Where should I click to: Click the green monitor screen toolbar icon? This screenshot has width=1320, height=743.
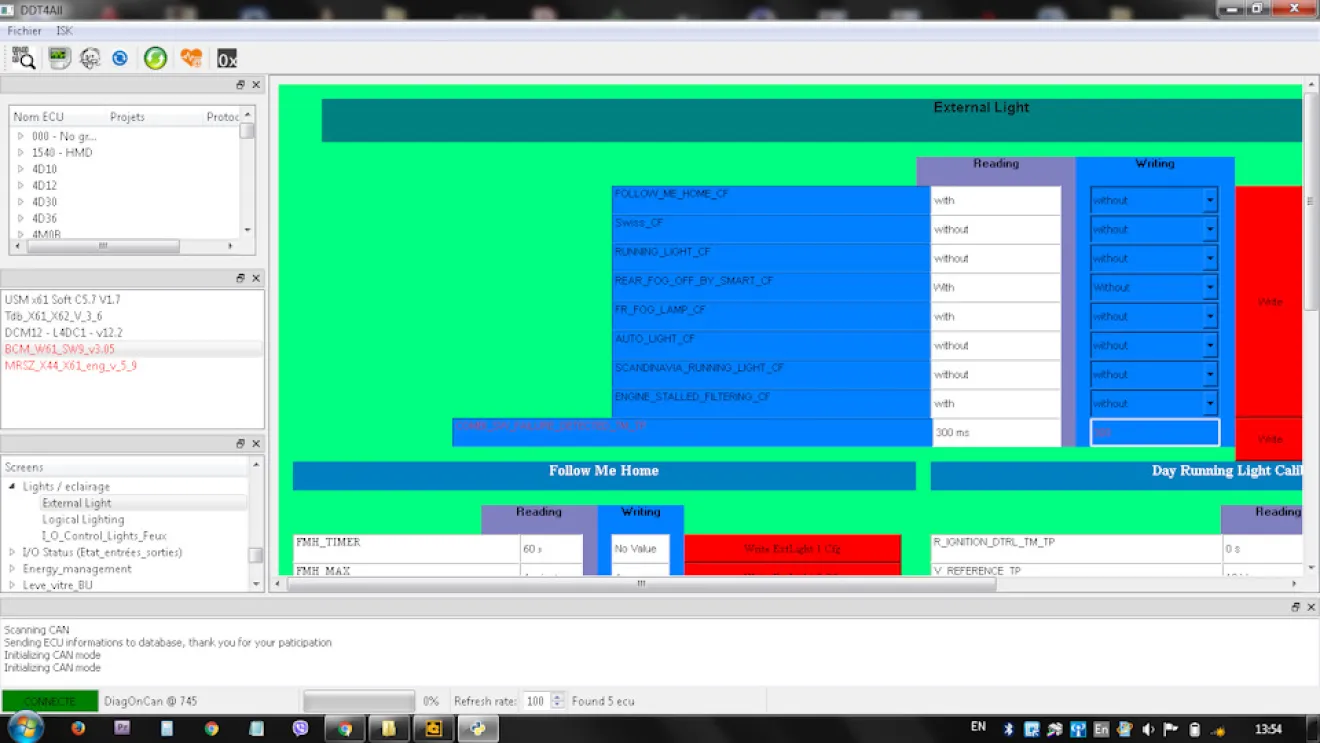(x=60, y=58)
